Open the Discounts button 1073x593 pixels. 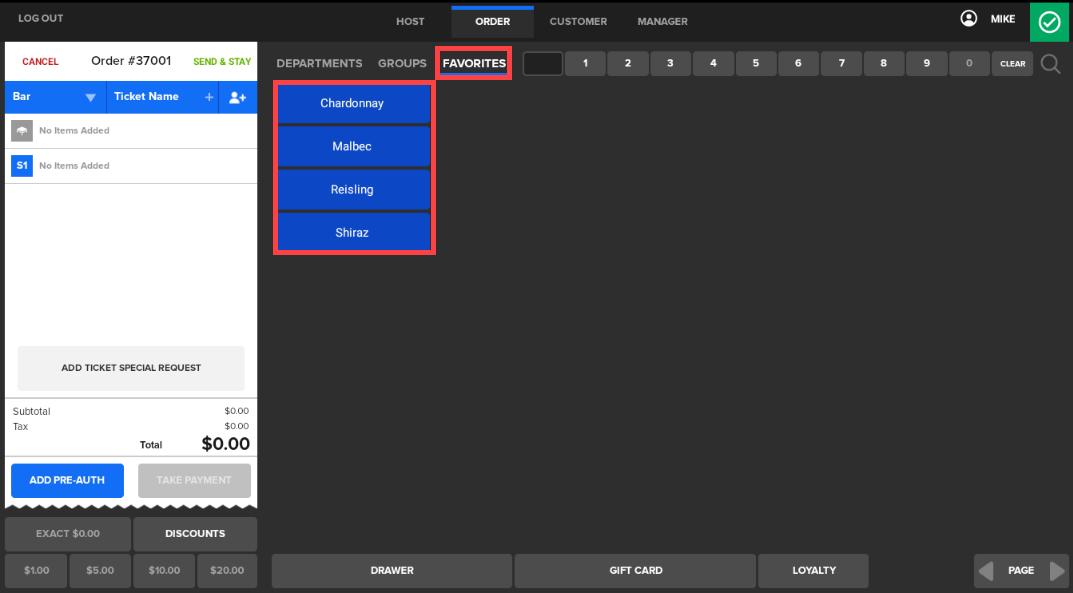click(195, 534)
